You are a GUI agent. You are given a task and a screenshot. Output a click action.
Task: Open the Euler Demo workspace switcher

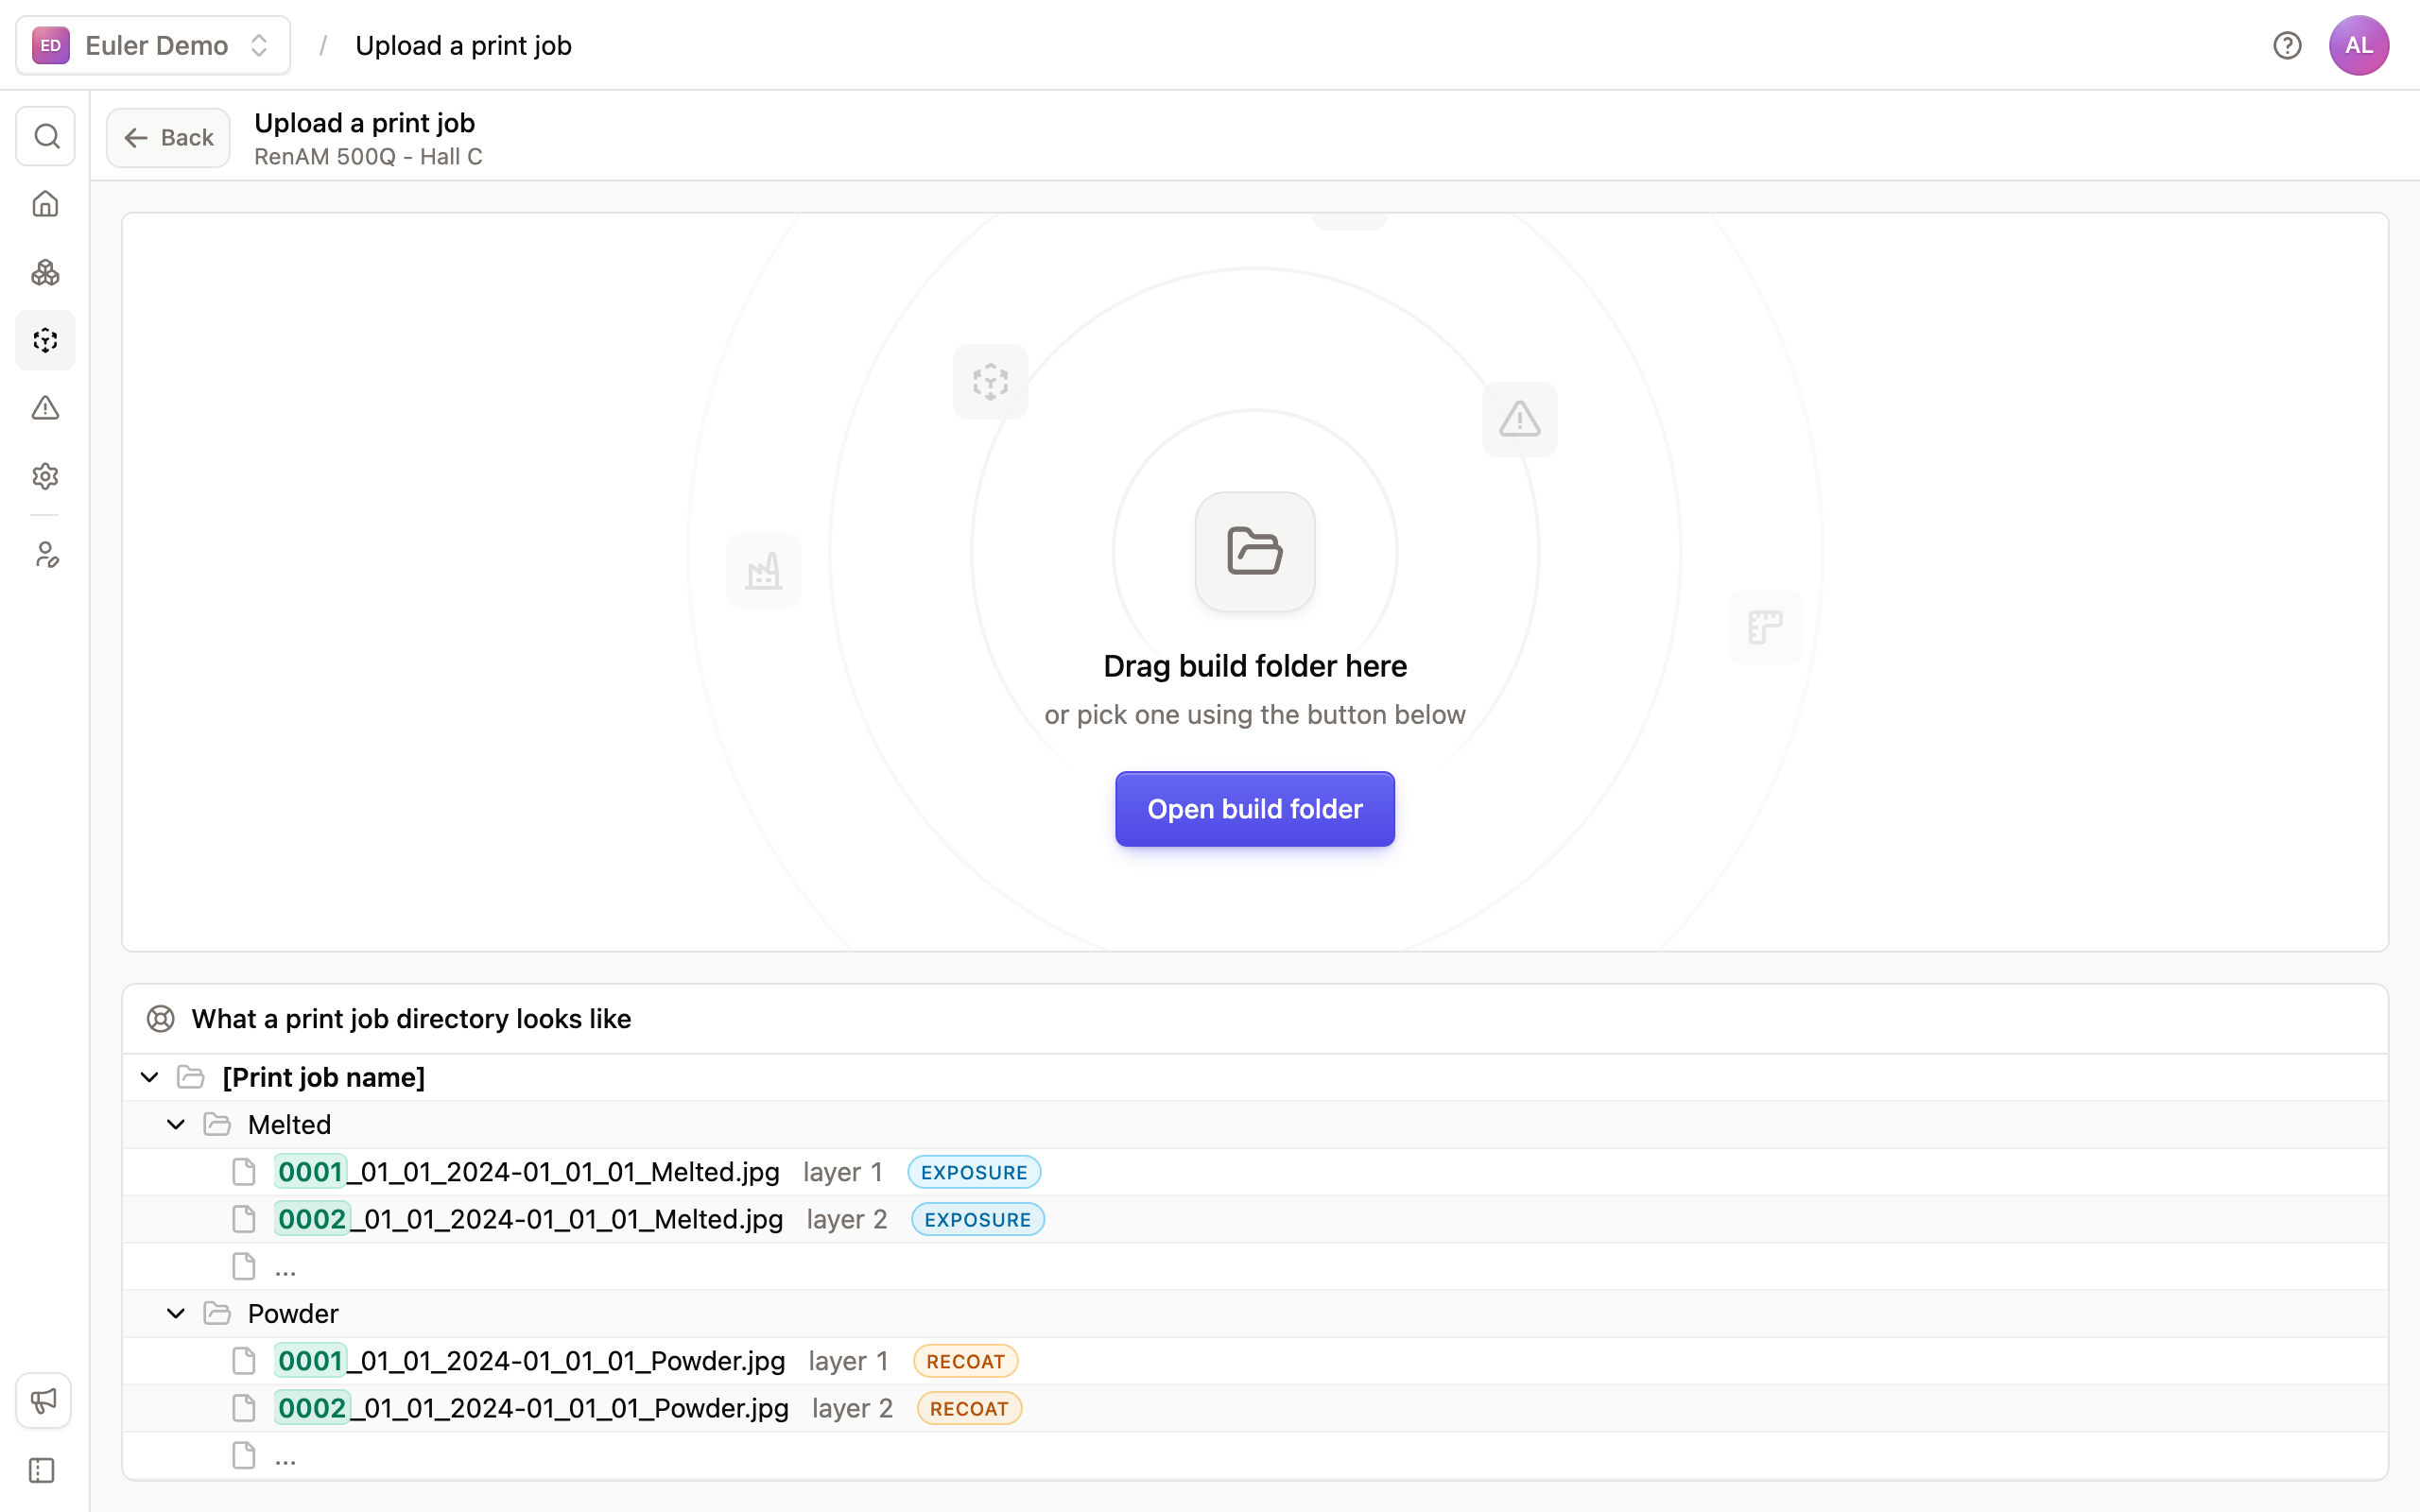click(153, 45)
